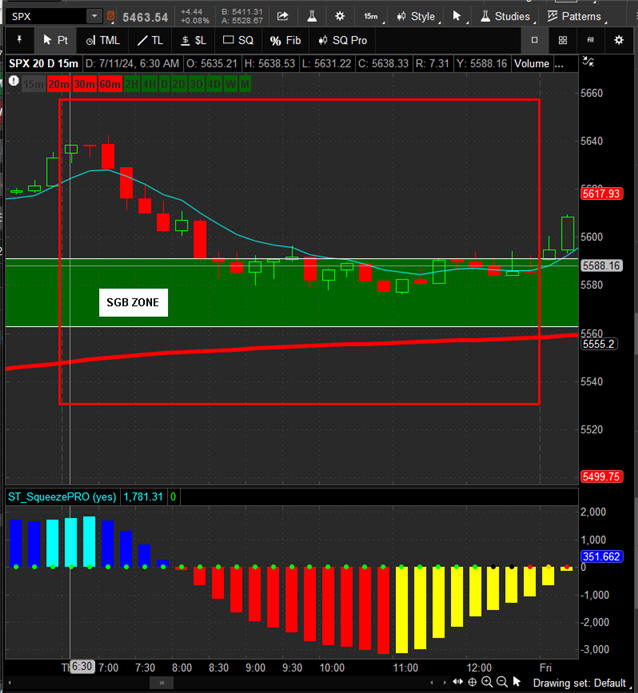Click the red 20m squeeze label
The image size is (638, 693).
[x=59, y=84]
